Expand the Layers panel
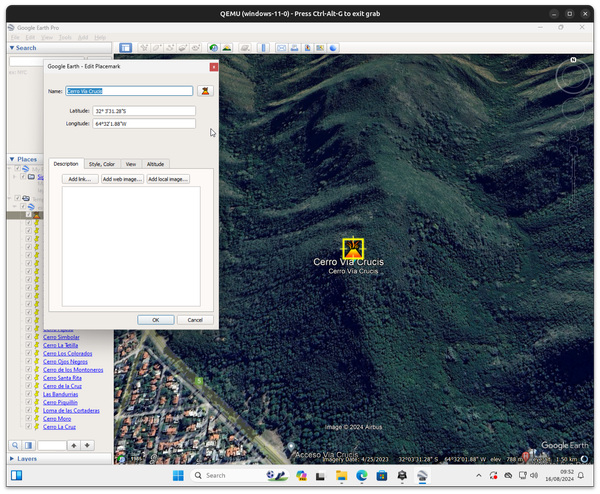 point(59,458)
